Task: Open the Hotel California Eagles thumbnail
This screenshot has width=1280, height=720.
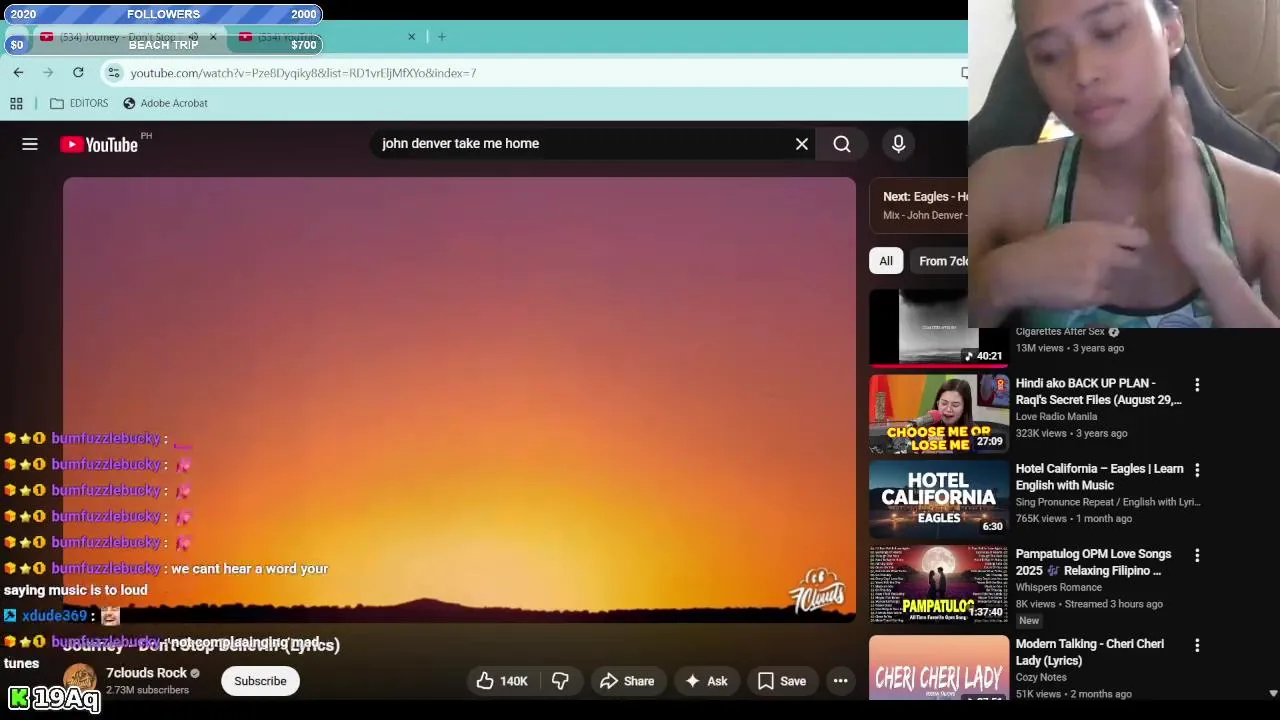Action: (x=939, y=499)
